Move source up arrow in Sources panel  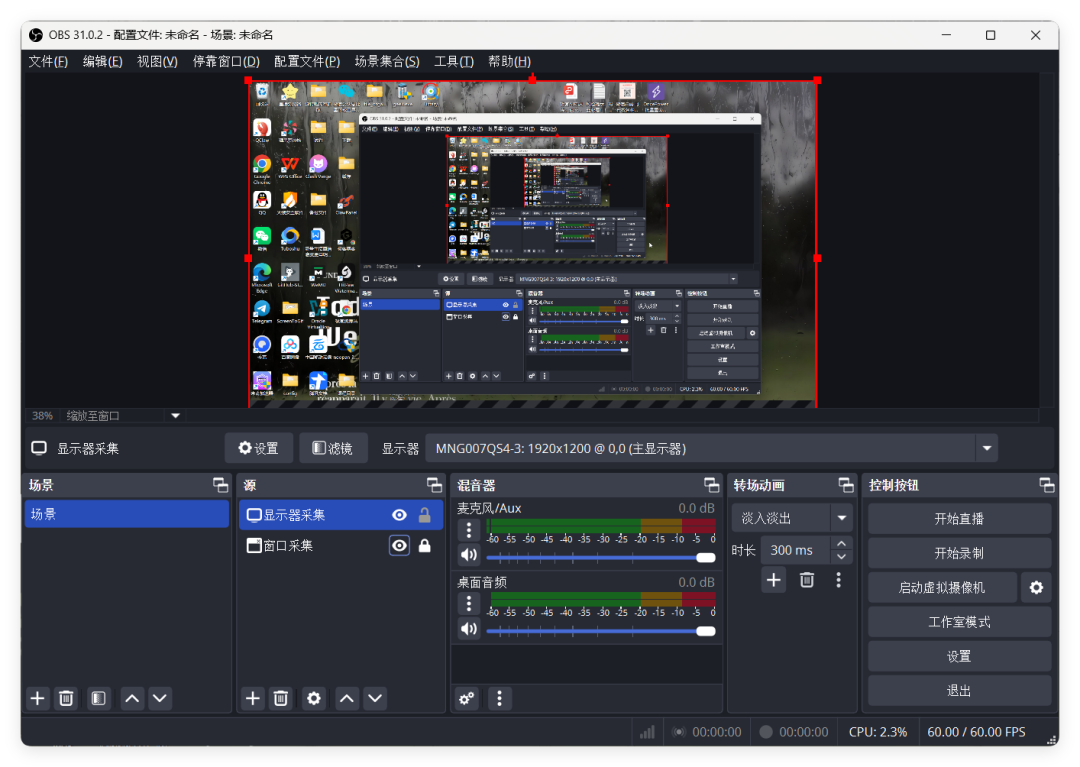coord(347,698)
